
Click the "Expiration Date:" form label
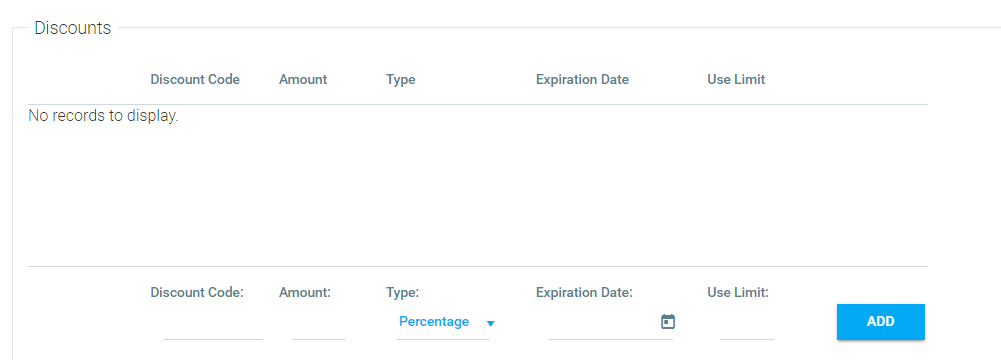(x=584, y=293)
